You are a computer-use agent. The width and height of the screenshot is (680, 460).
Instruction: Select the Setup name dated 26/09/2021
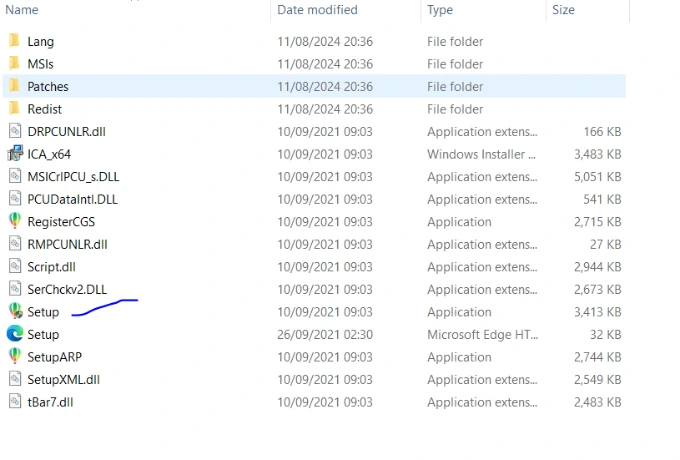43,335
